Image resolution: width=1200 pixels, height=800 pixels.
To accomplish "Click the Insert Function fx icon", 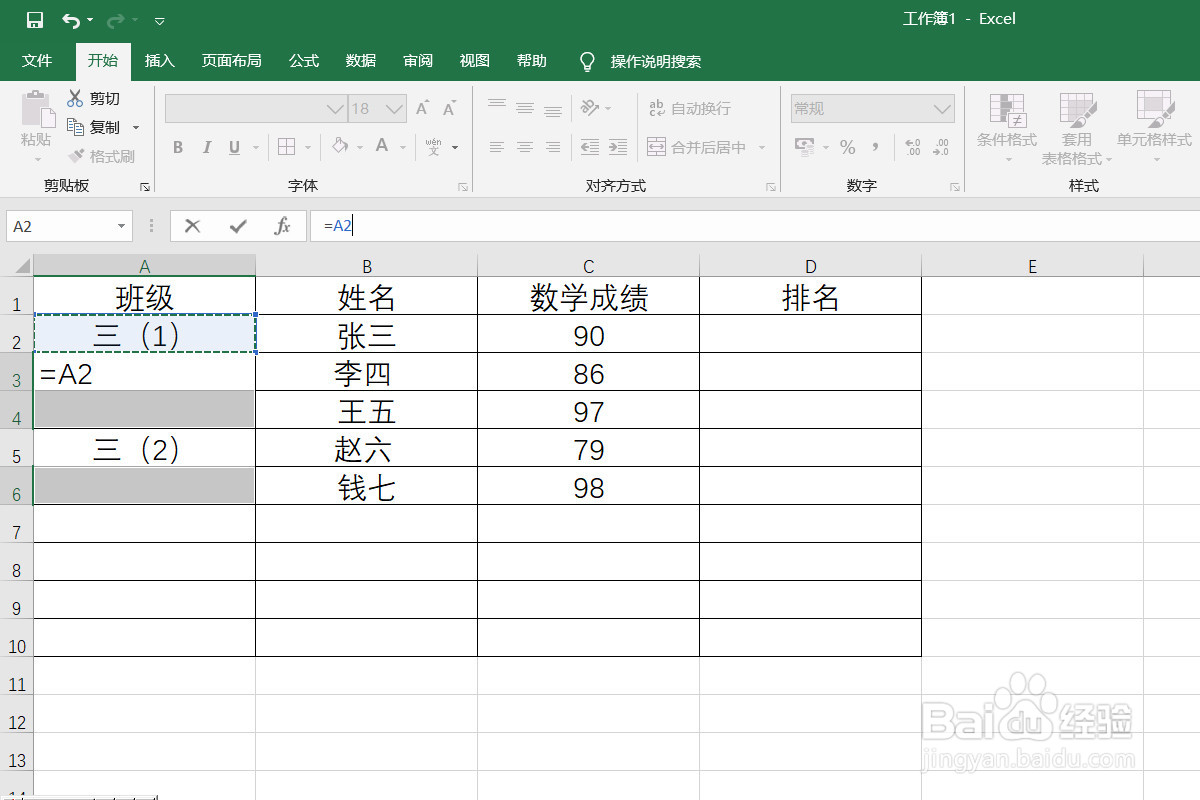I will (x=285, y=225).
